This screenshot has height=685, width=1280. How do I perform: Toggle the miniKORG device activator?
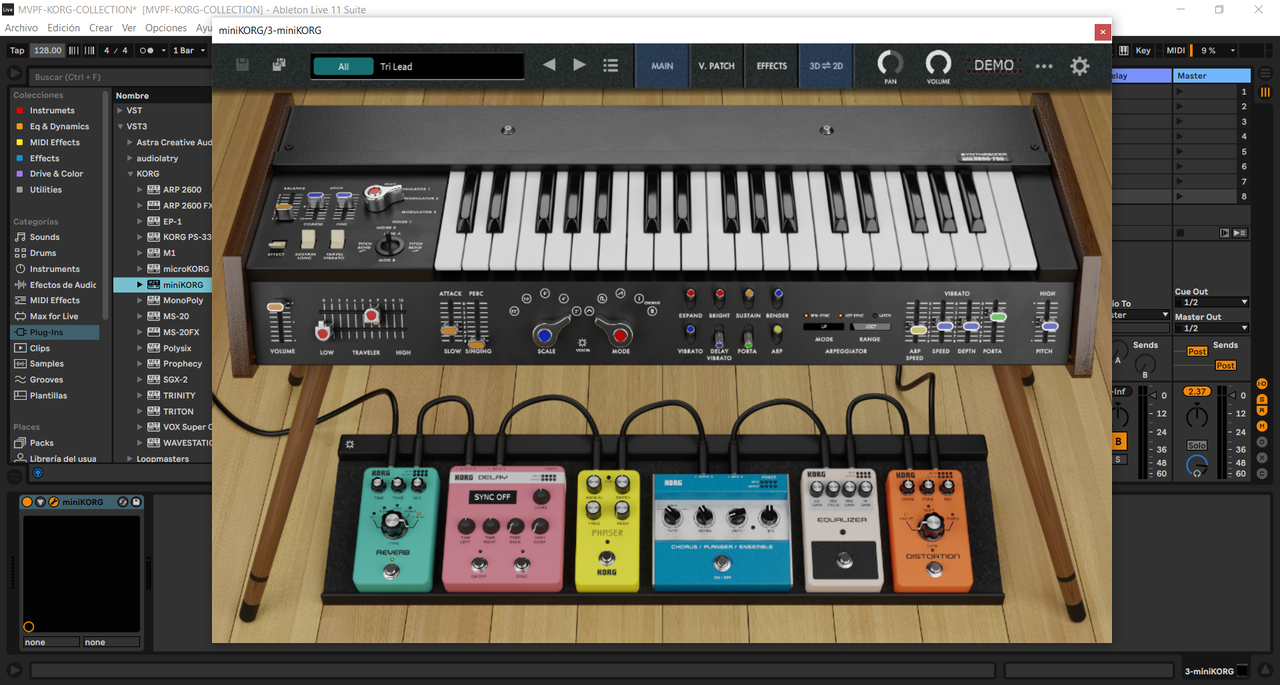click(x=28, y=502)
